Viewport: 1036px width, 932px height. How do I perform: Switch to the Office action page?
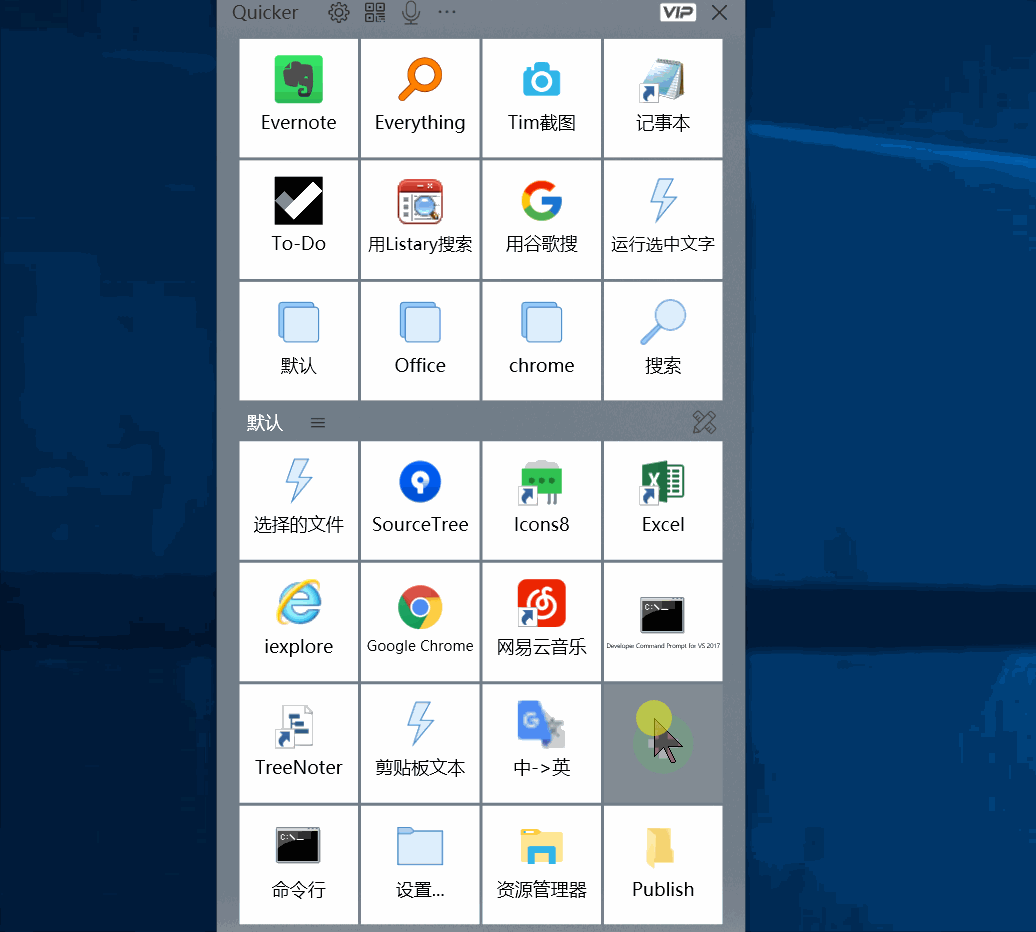coord(420,341)
